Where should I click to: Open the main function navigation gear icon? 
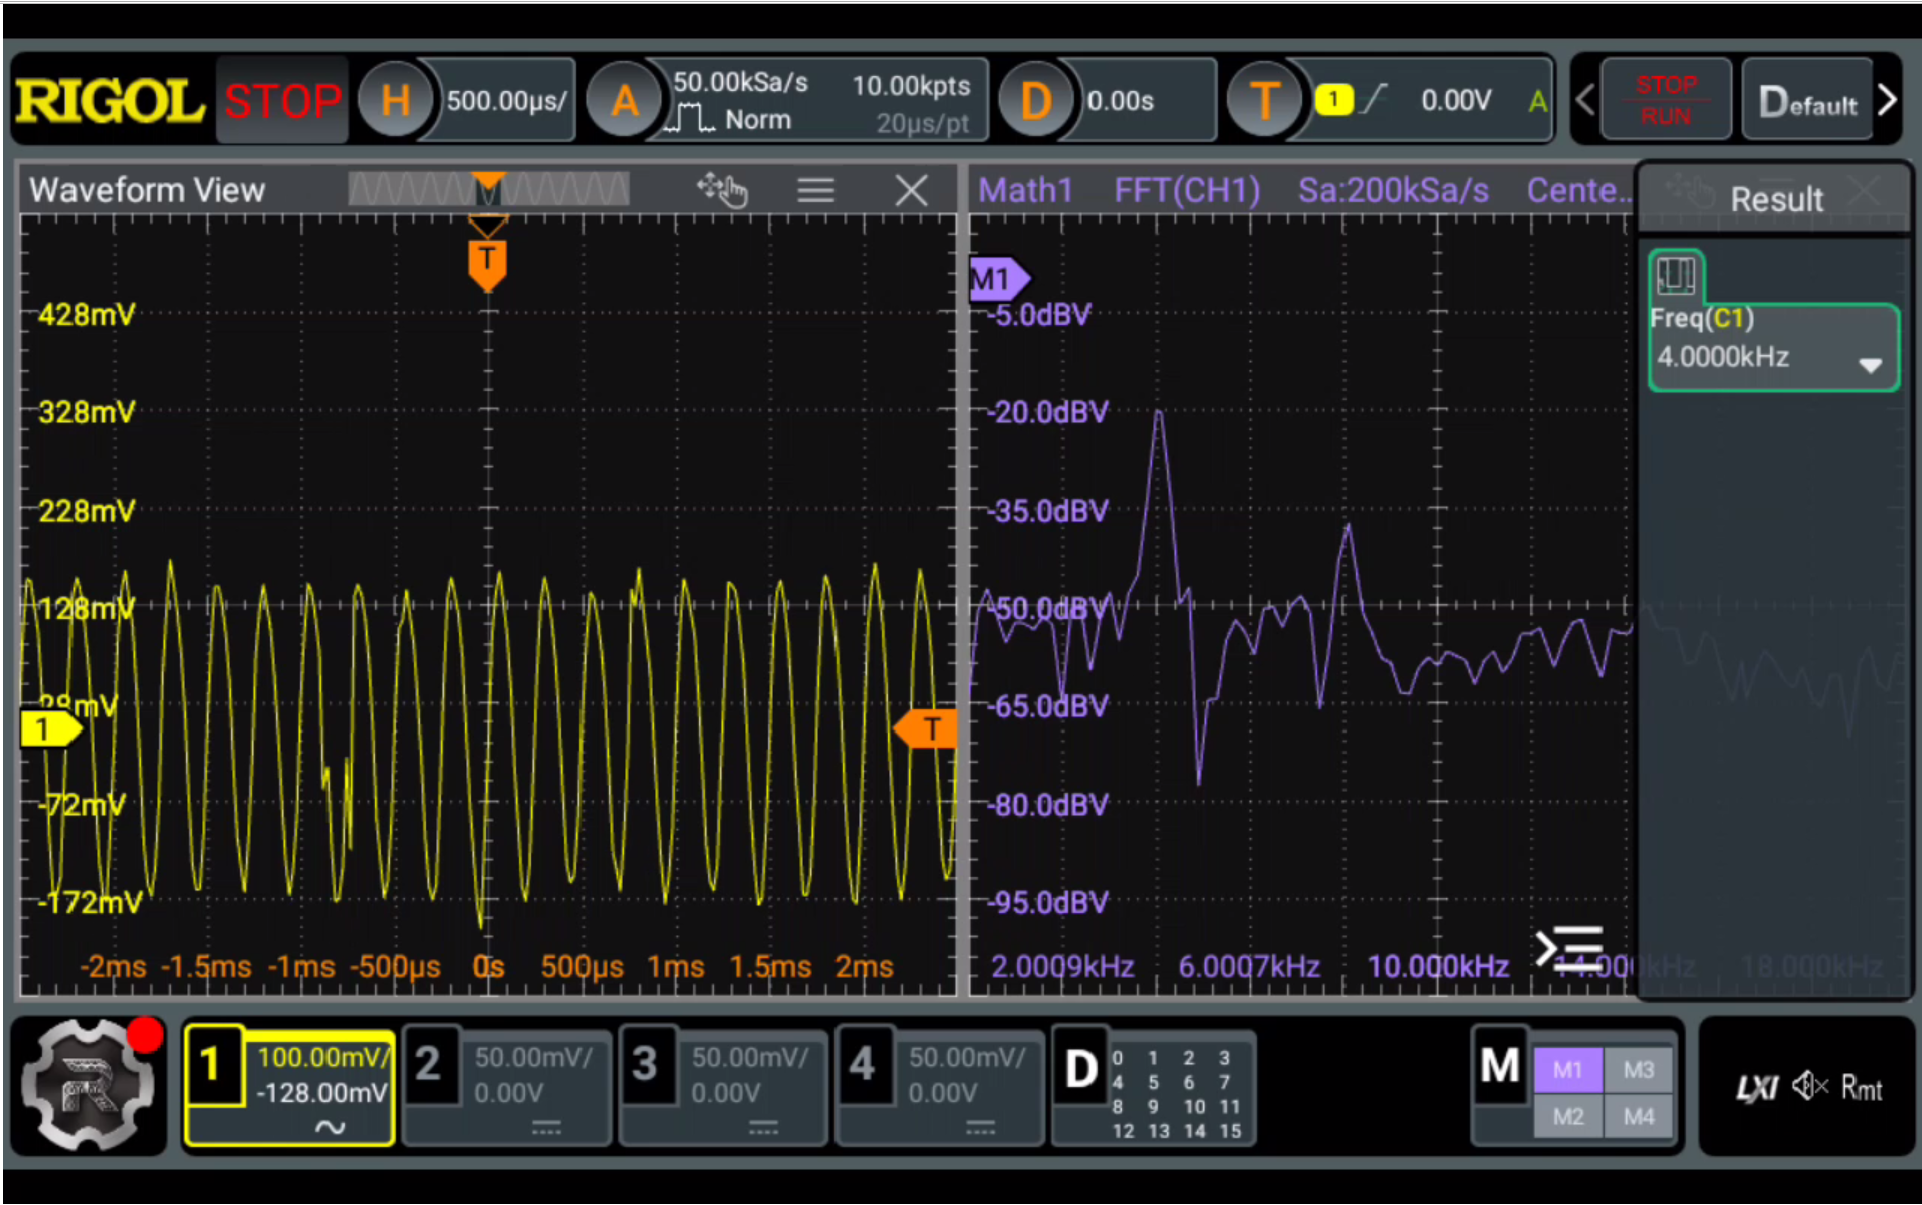pyautogui.click(x=90, y=1085)
